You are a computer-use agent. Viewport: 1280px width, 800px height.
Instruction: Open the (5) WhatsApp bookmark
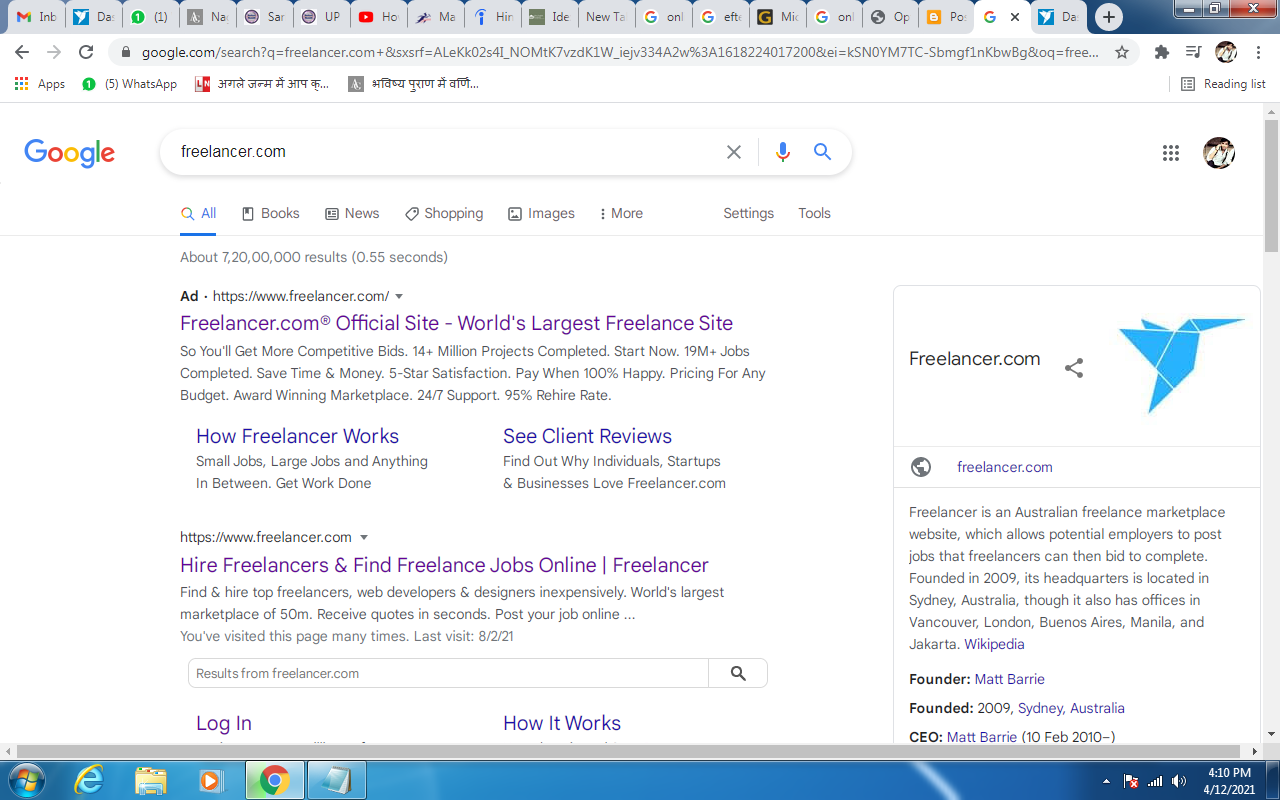(129, 84)
